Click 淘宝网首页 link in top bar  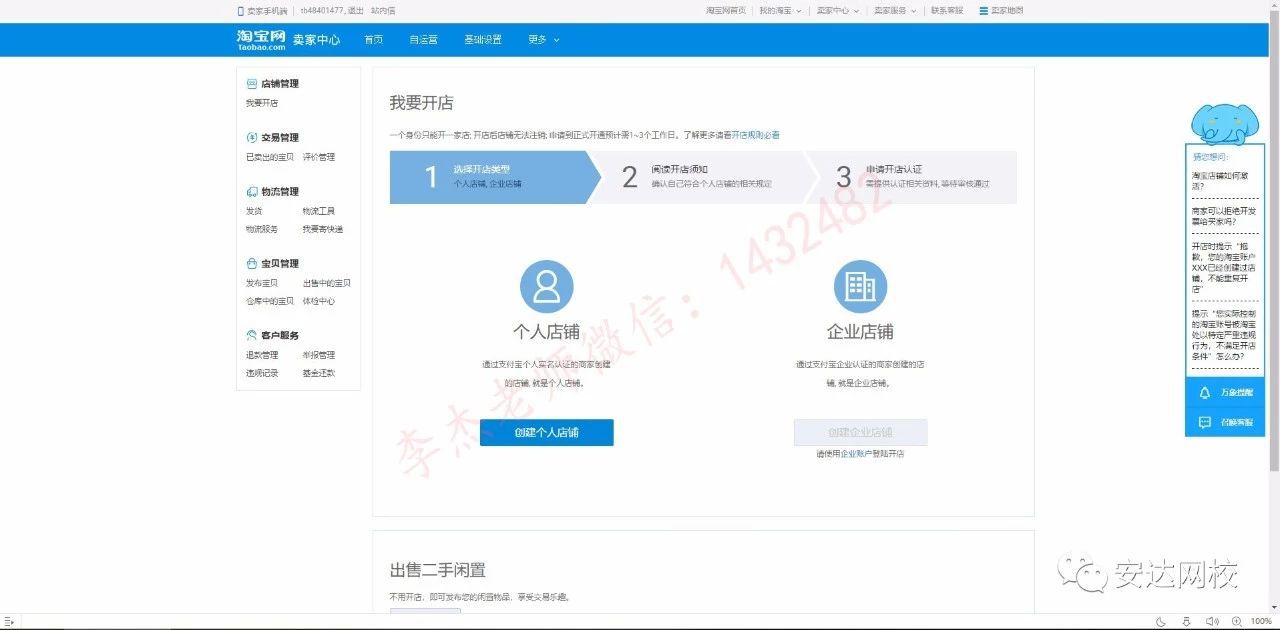[725, 11]
